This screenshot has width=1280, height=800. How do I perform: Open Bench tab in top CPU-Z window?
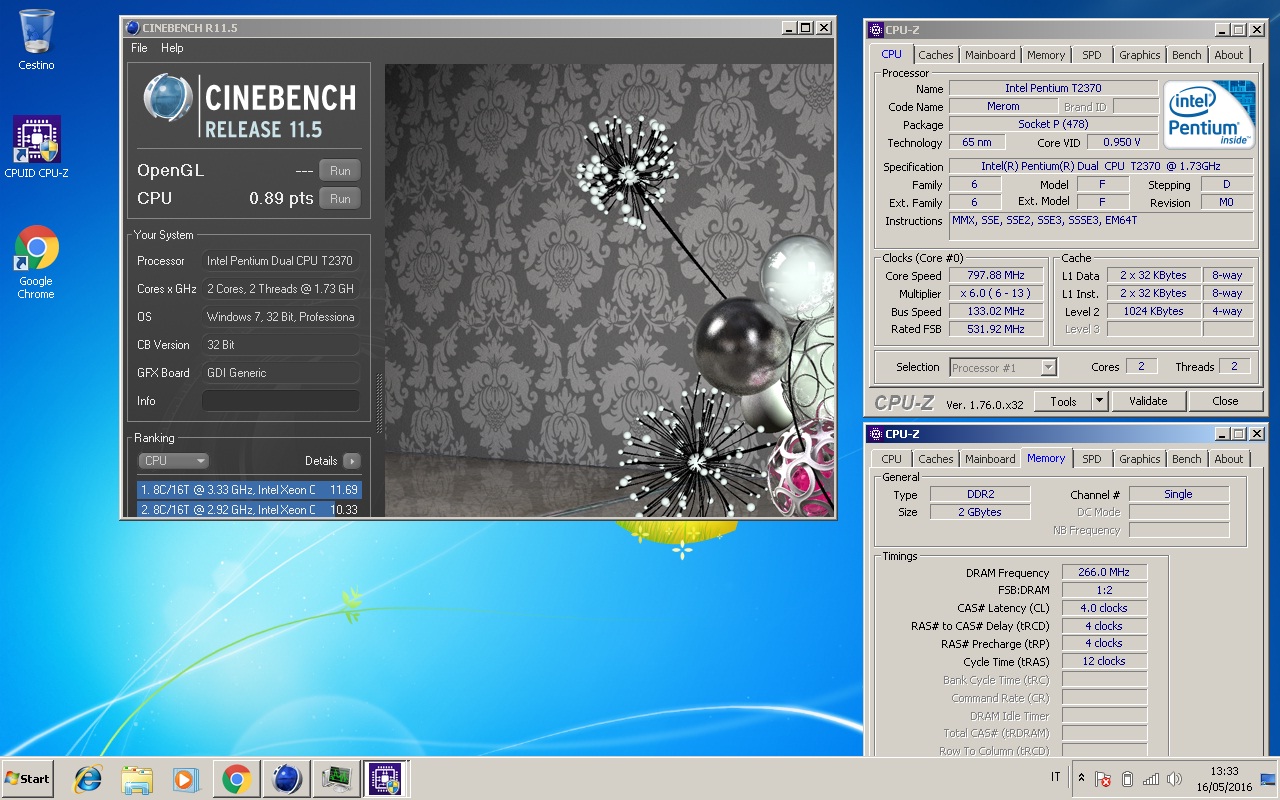1187,55
